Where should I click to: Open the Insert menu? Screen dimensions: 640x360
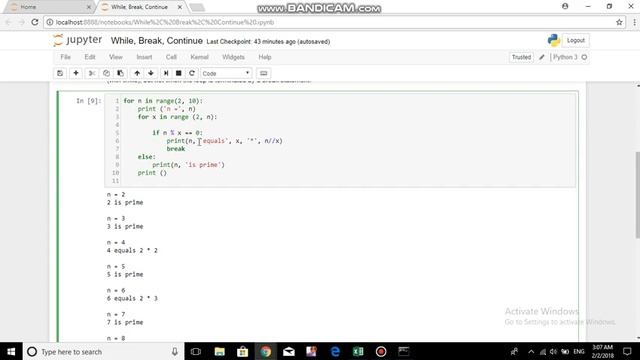[x=144, y=57]
